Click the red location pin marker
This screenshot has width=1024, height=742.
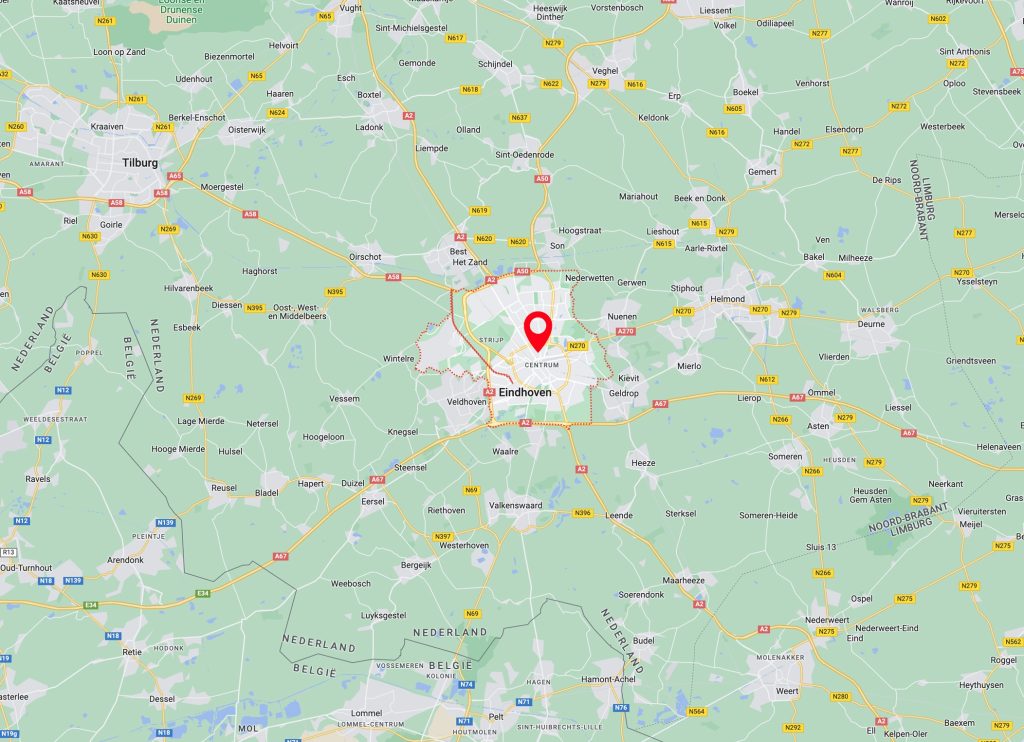point(538,331)
